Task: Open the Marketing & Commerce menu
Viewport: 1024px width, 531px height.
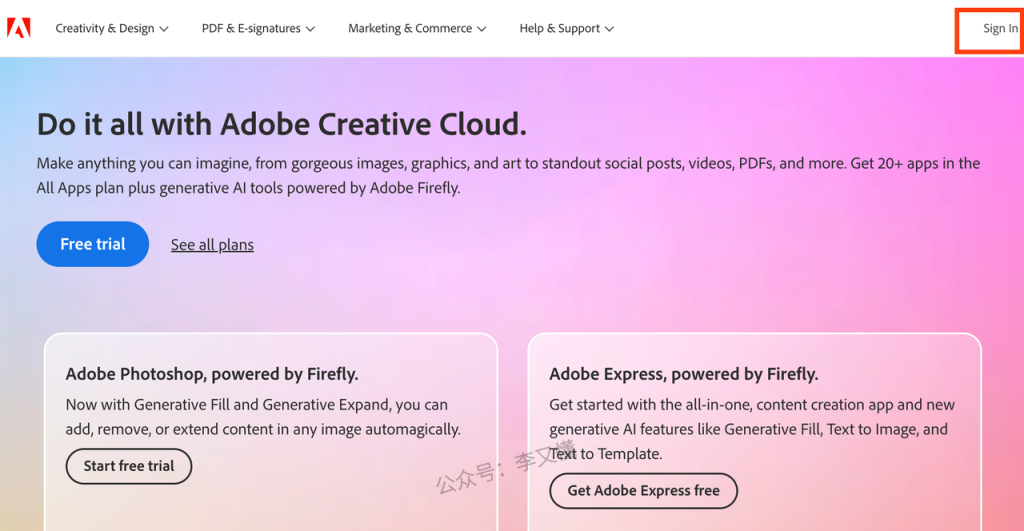Action: 409,29
